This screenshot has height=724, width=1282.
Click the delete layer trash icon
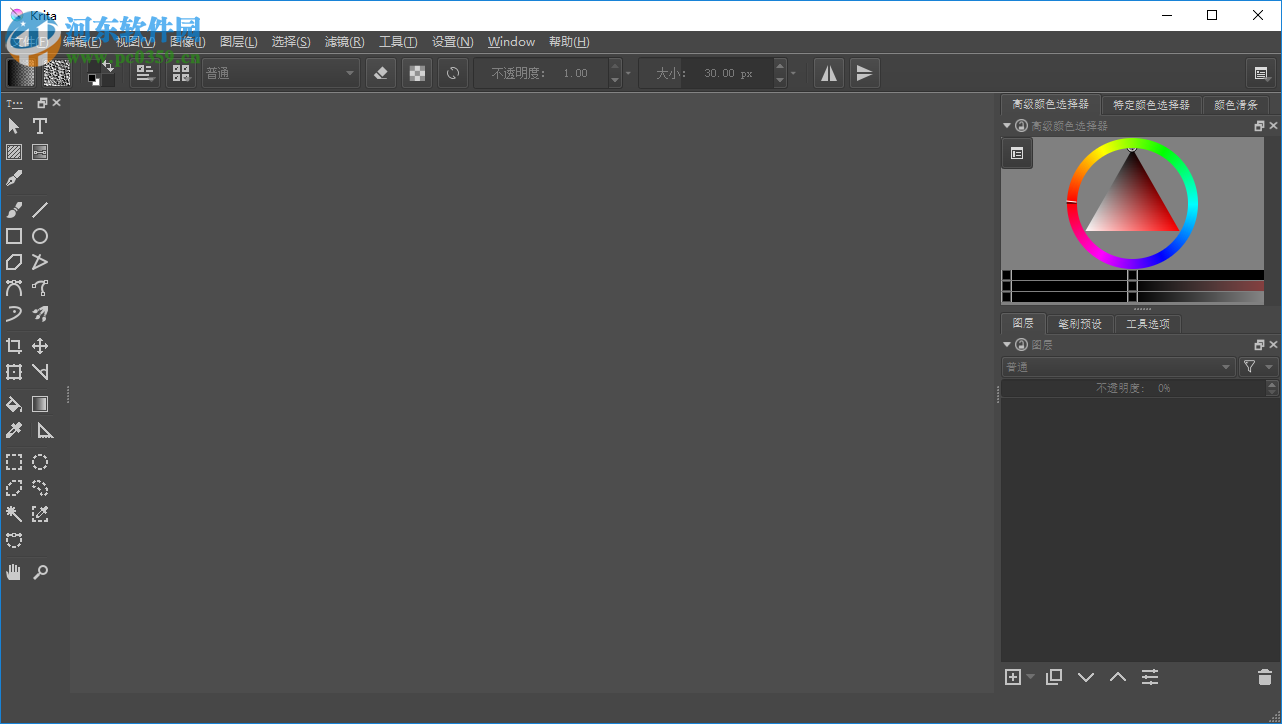[x=1264, y=677]
